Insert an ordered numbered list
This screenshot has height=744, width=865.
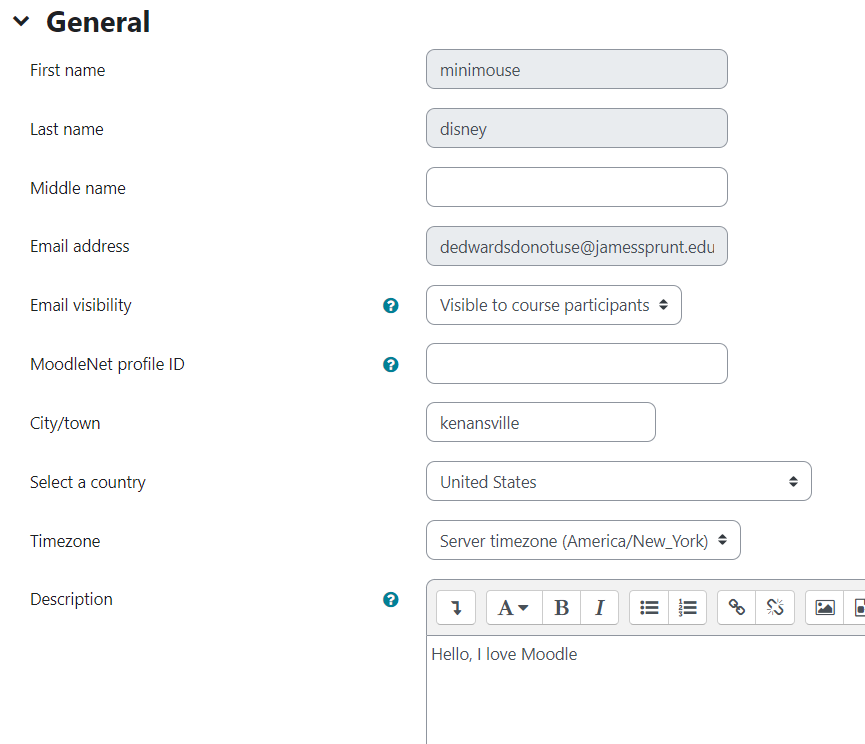point(687,608)
